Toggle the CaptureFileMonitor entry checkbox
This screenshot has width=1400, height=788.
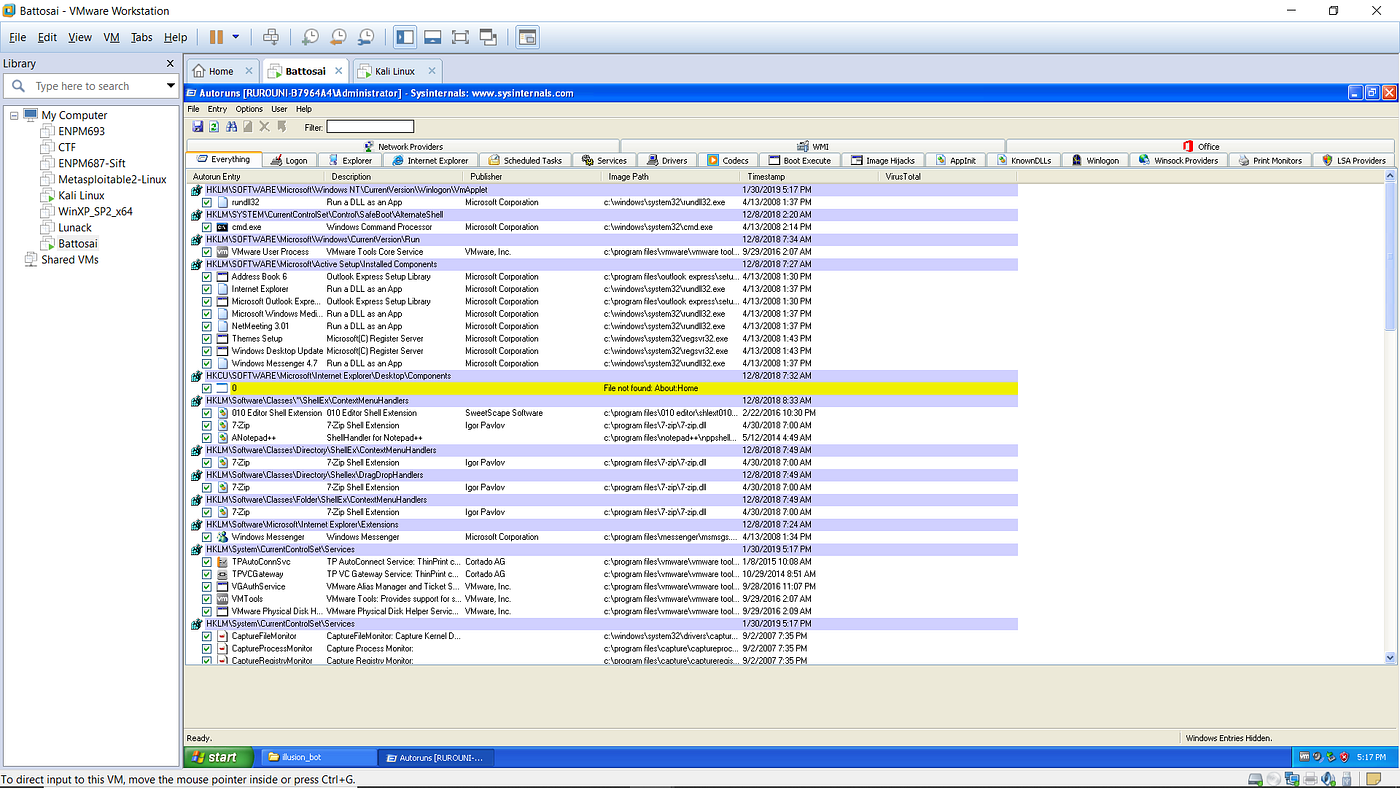(x=207, y=636)
